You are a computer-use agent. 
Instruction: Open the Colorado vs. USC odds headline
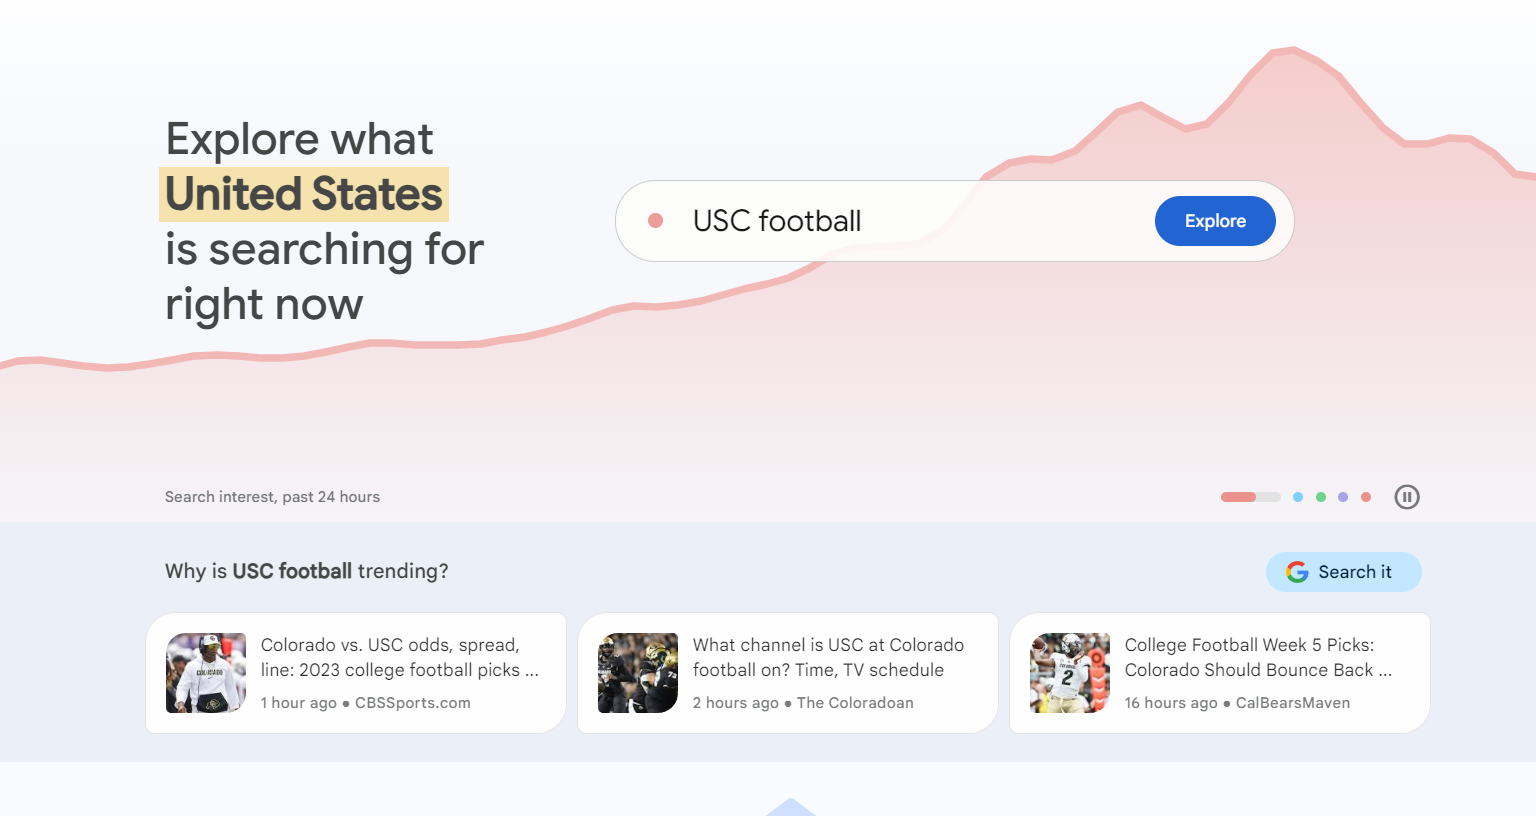click(399, 657)
